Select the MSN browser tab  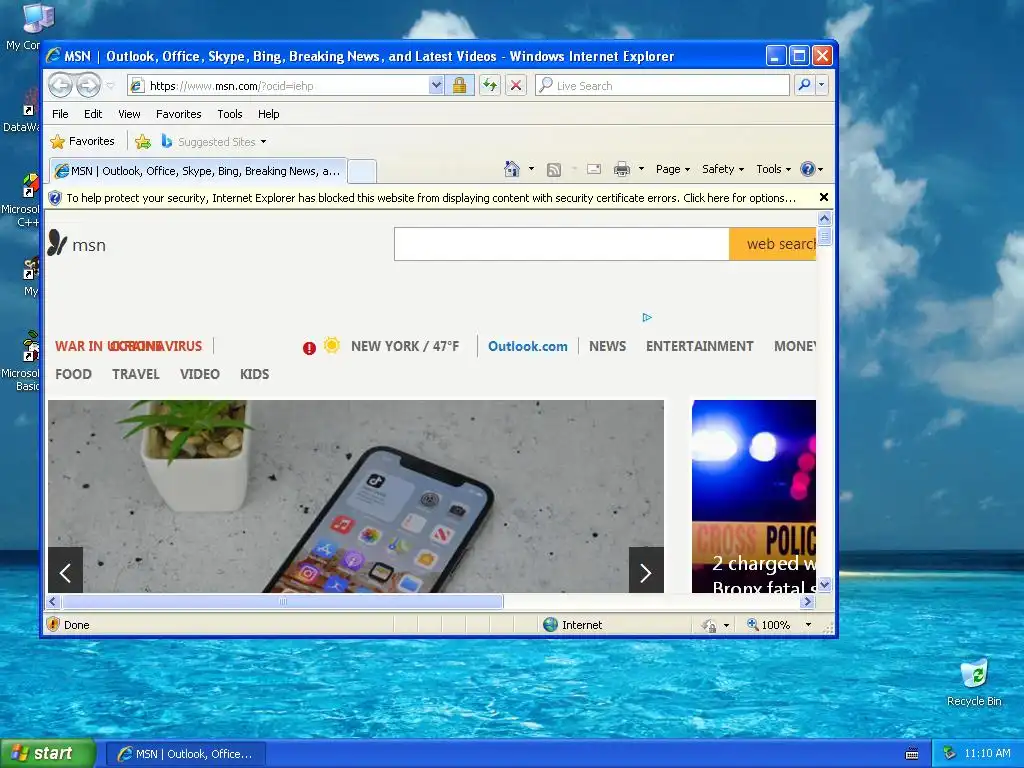click(x=199, y=171)
